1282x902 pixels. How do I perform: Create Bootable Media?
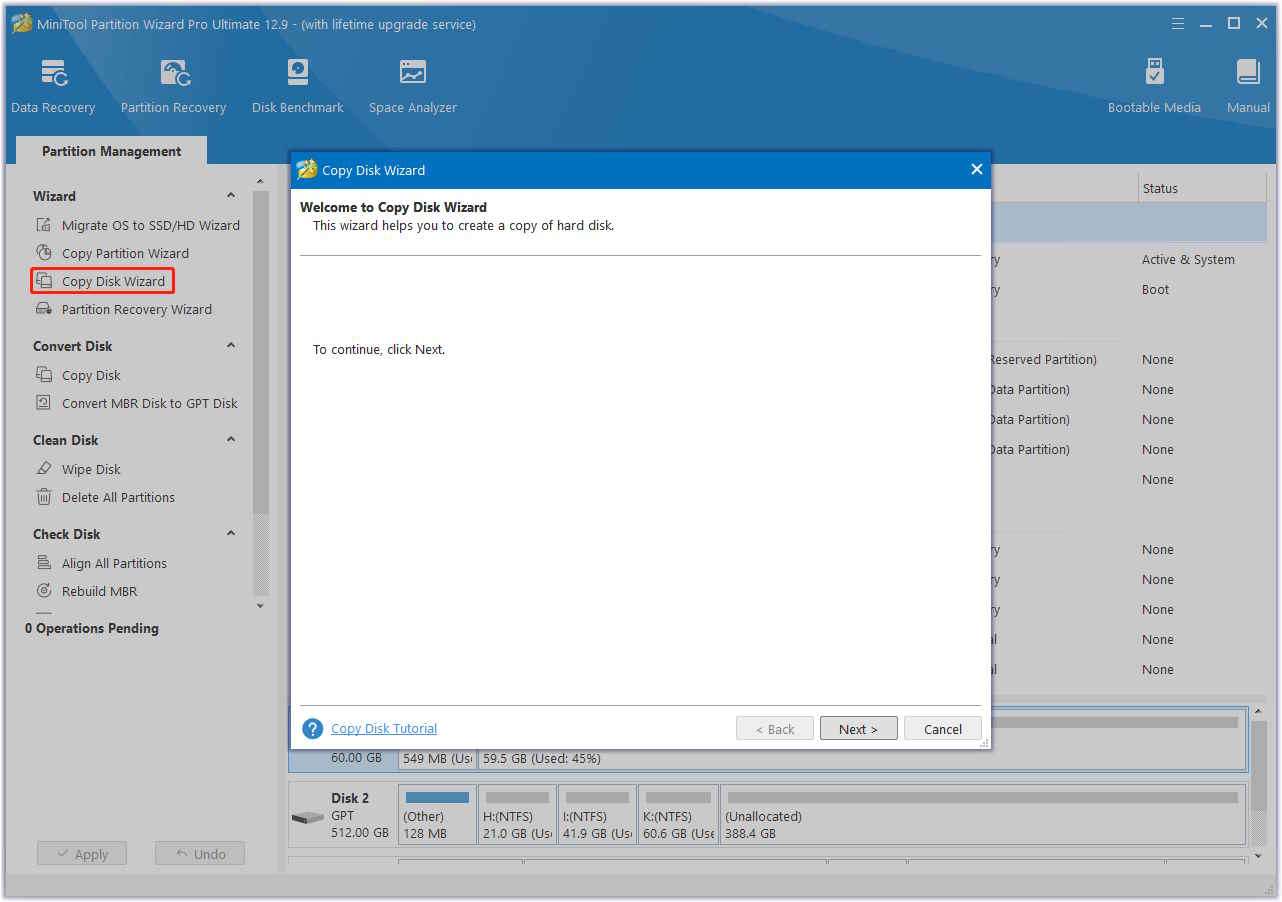pyautogui.click(x=1154, y=86)
